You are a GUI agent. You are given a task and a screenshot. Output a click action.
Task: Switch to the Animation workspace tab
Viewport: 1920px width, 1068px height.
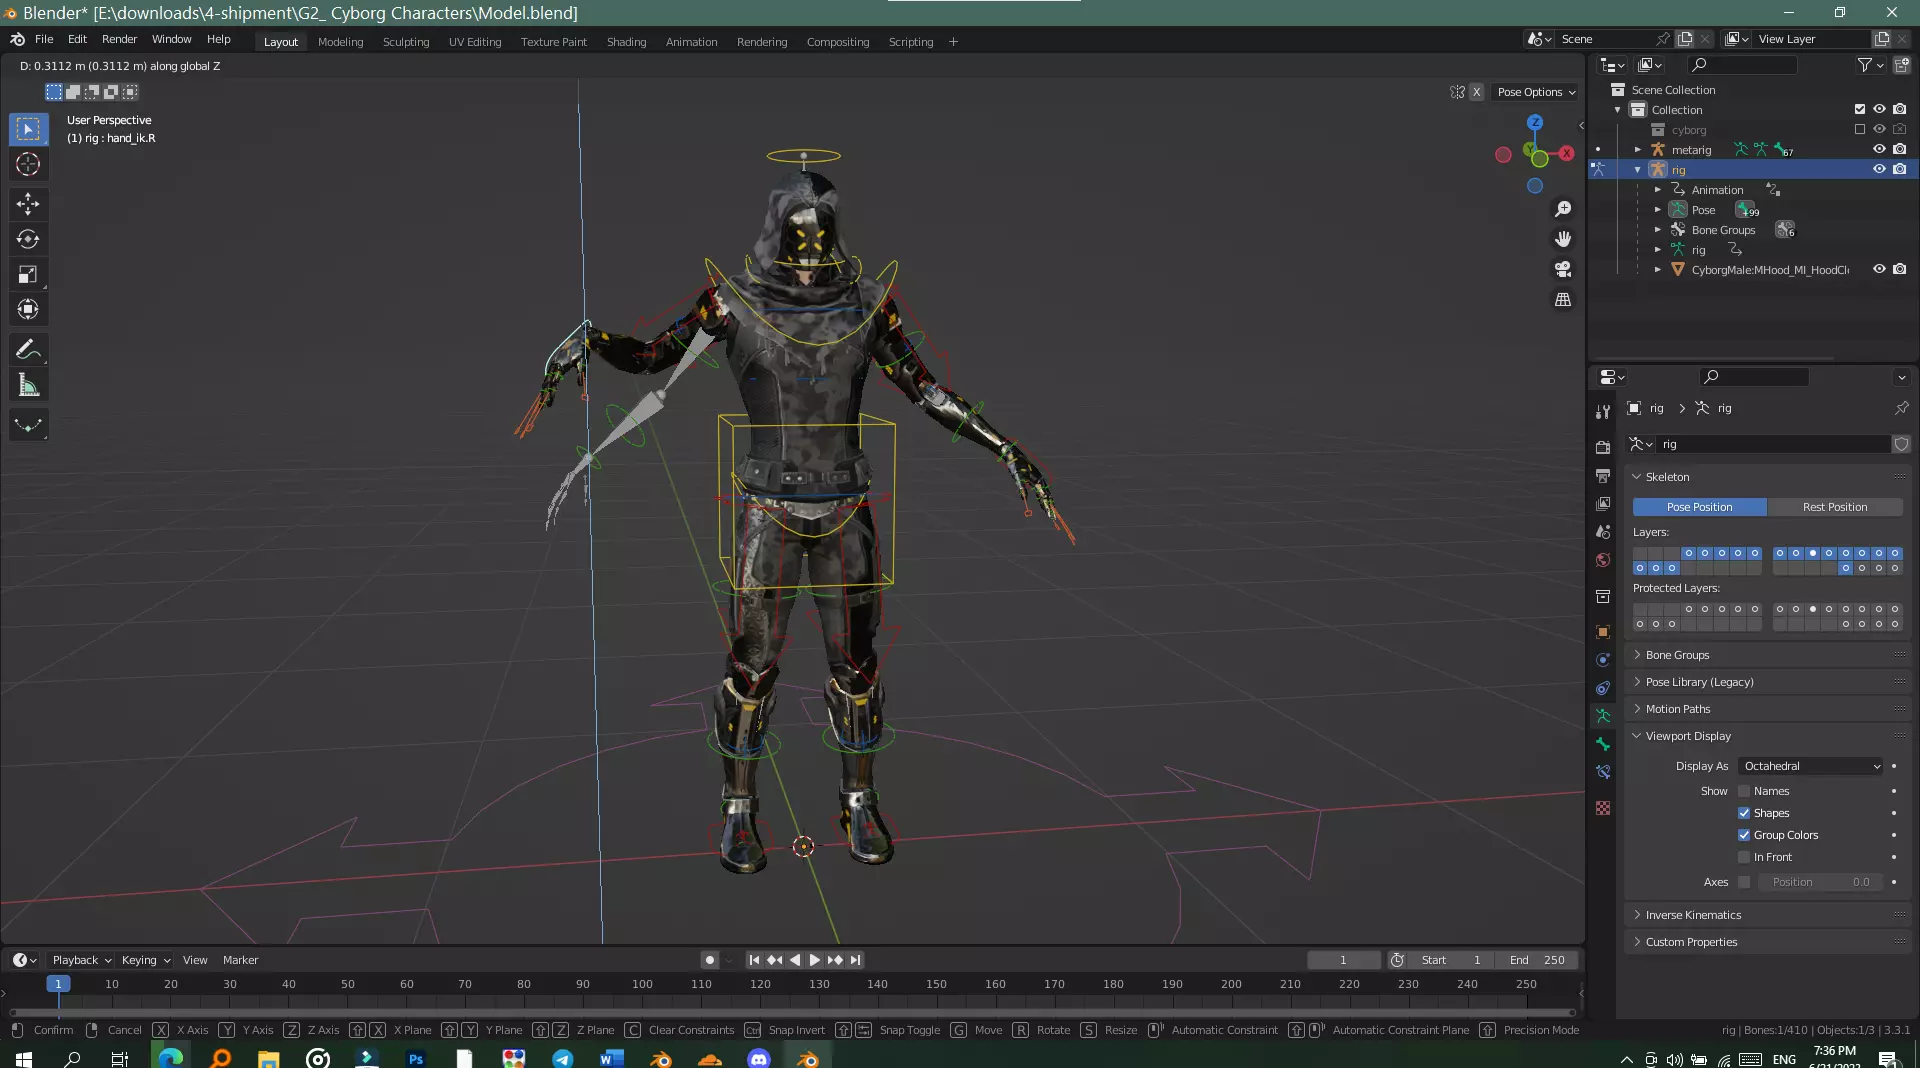[691, 42]
